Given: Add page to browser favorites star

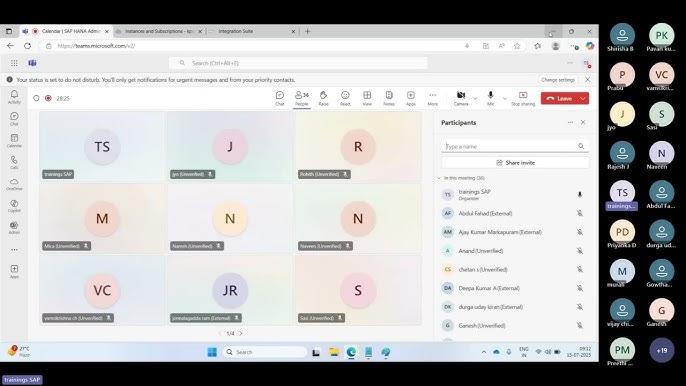Looking at the screenshot, I should [x=517, y=46].
